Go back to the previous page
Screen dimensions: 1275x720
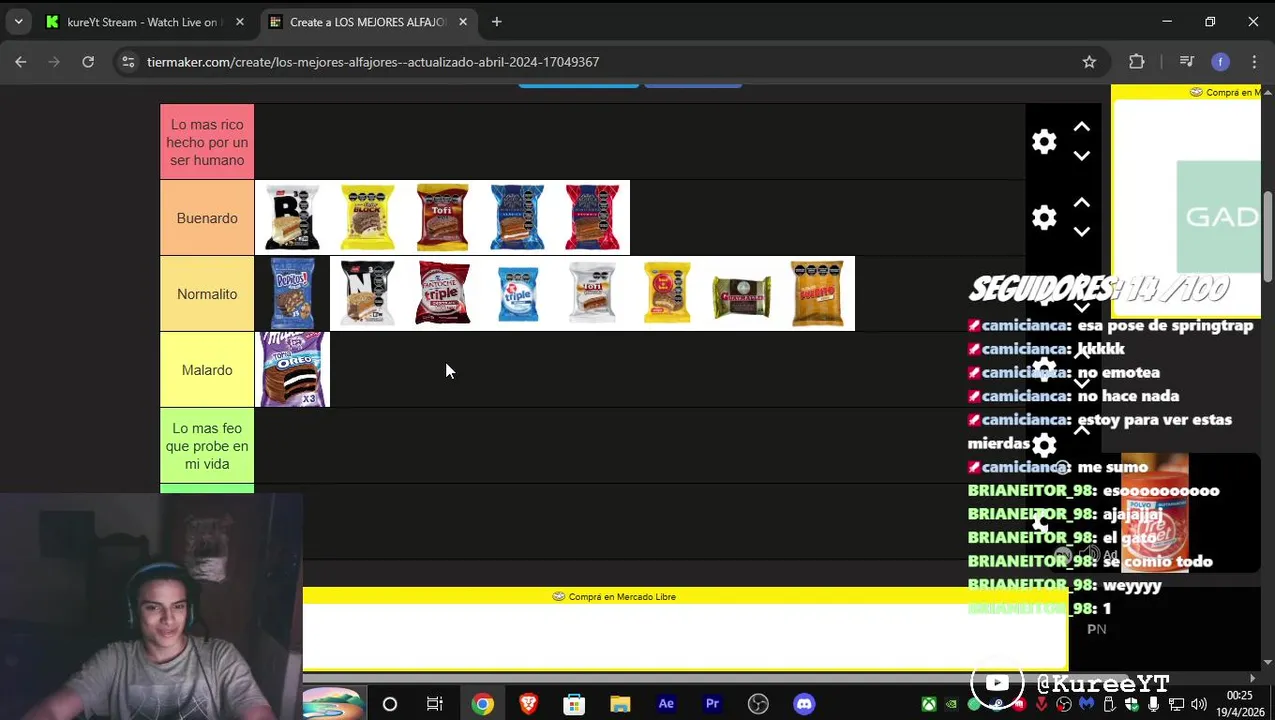[21, 62]
